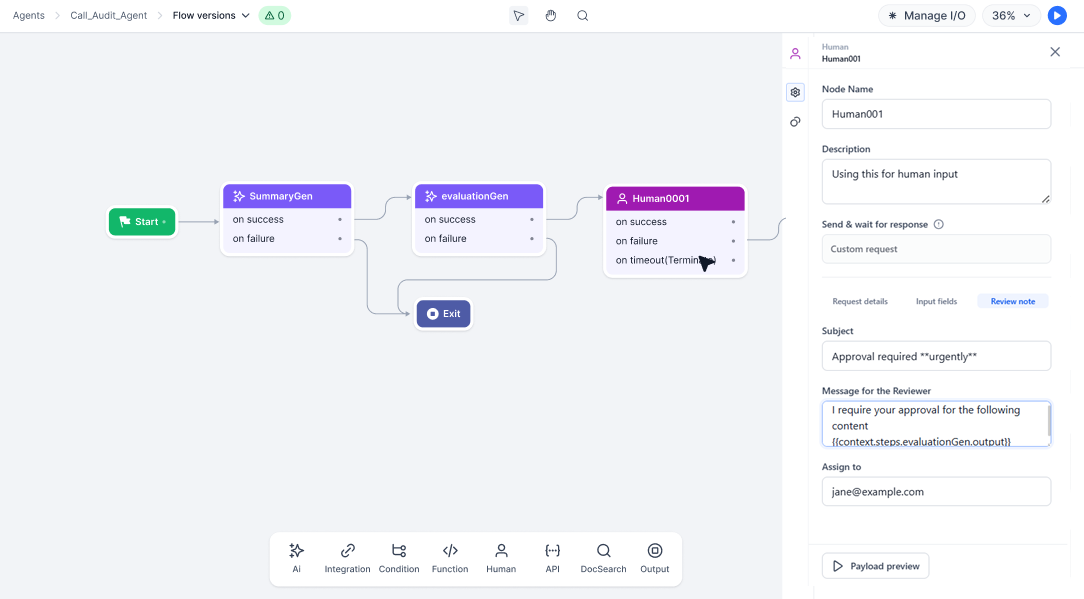Add a Human node from the palette
The height and width of the screenshot is (599, 1084).
[x=501, y=558]
